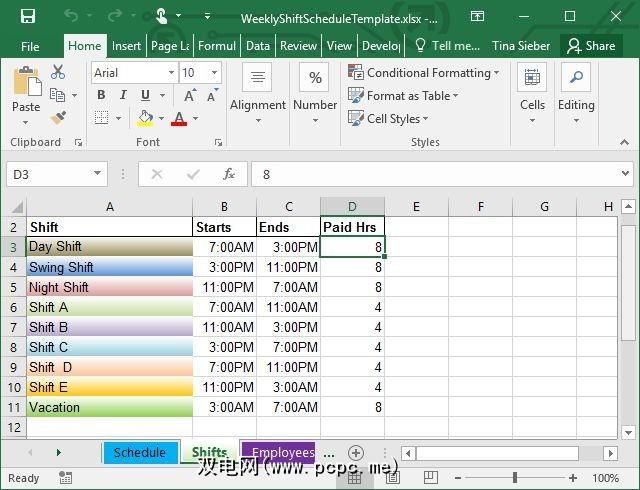Viewport: 640px width, 490px height.
Task: Open Font settings dialog launcher
Action: (218, 143)
